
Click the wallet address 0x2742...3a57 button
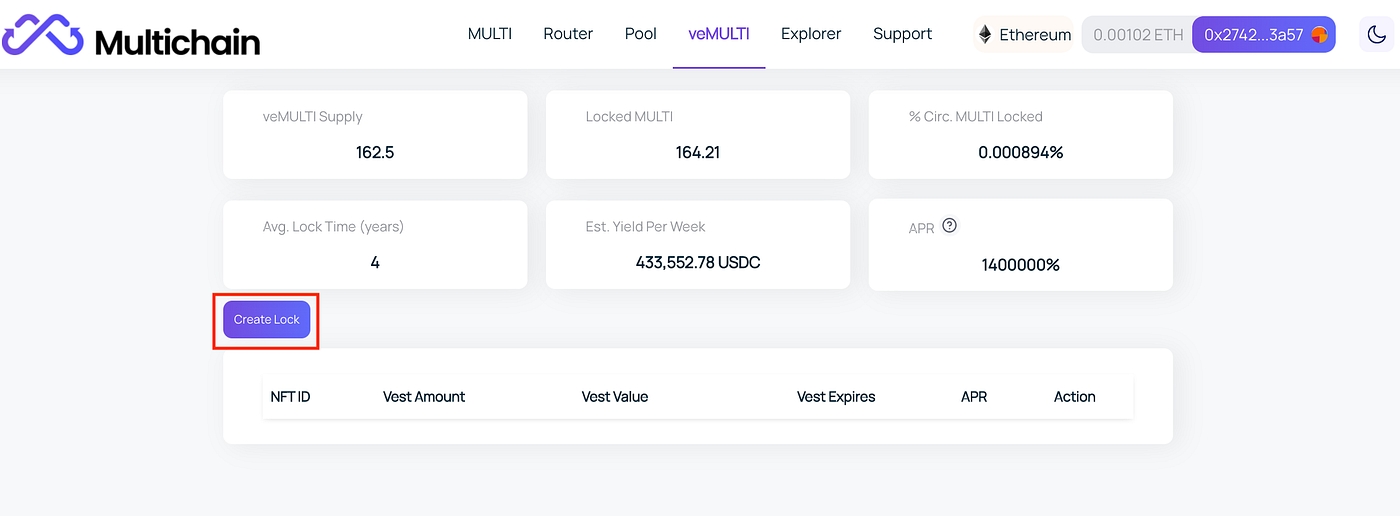[x=1253, y=35]
